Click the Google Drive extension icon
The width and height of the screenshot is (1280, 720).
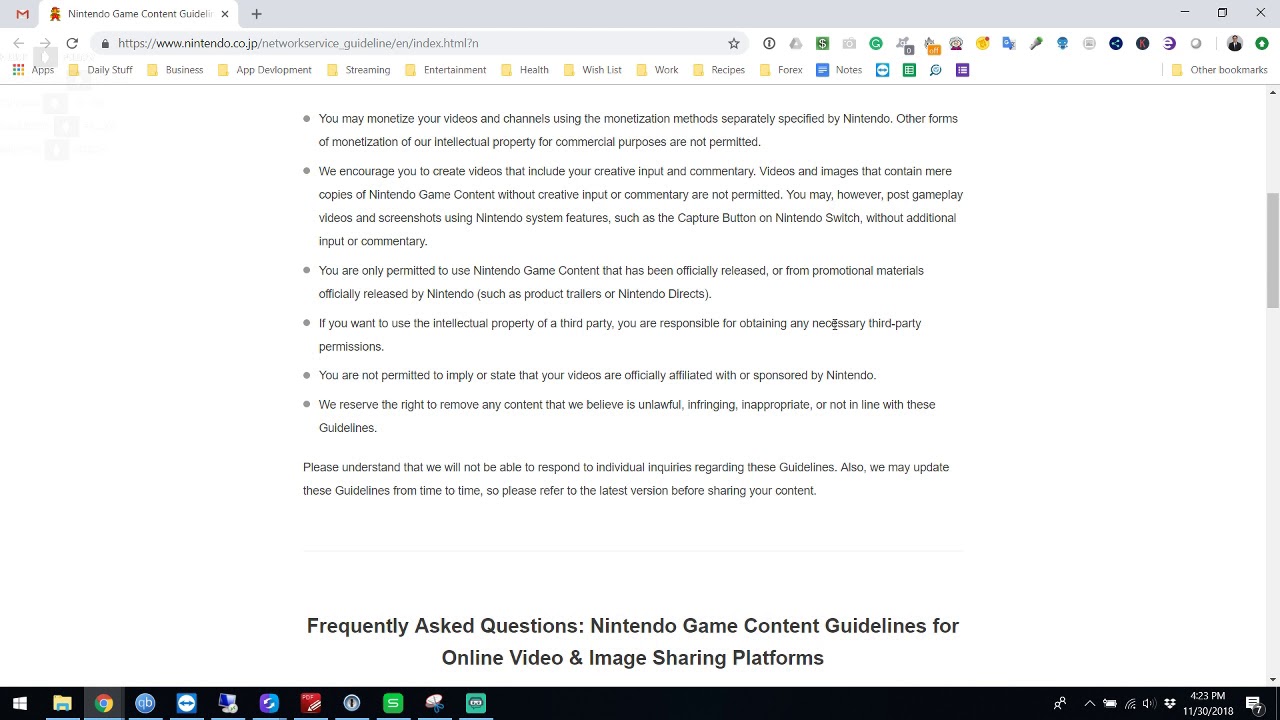pos(796,43)
